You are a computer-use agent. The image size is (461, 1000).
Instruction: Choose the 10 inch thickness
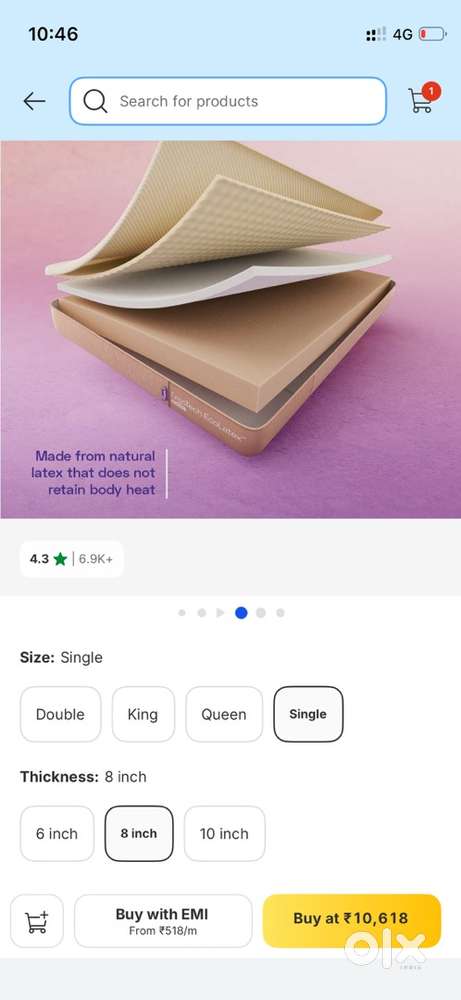pos(224,834)
